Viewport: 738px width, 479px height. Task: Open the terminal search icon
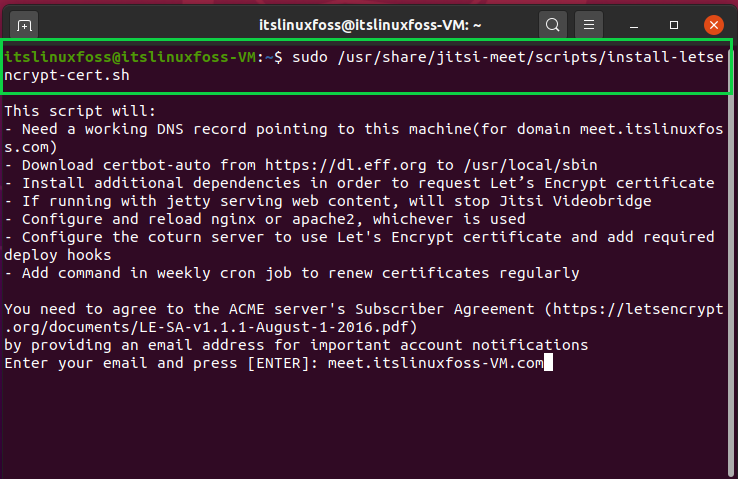click(553, 25)
